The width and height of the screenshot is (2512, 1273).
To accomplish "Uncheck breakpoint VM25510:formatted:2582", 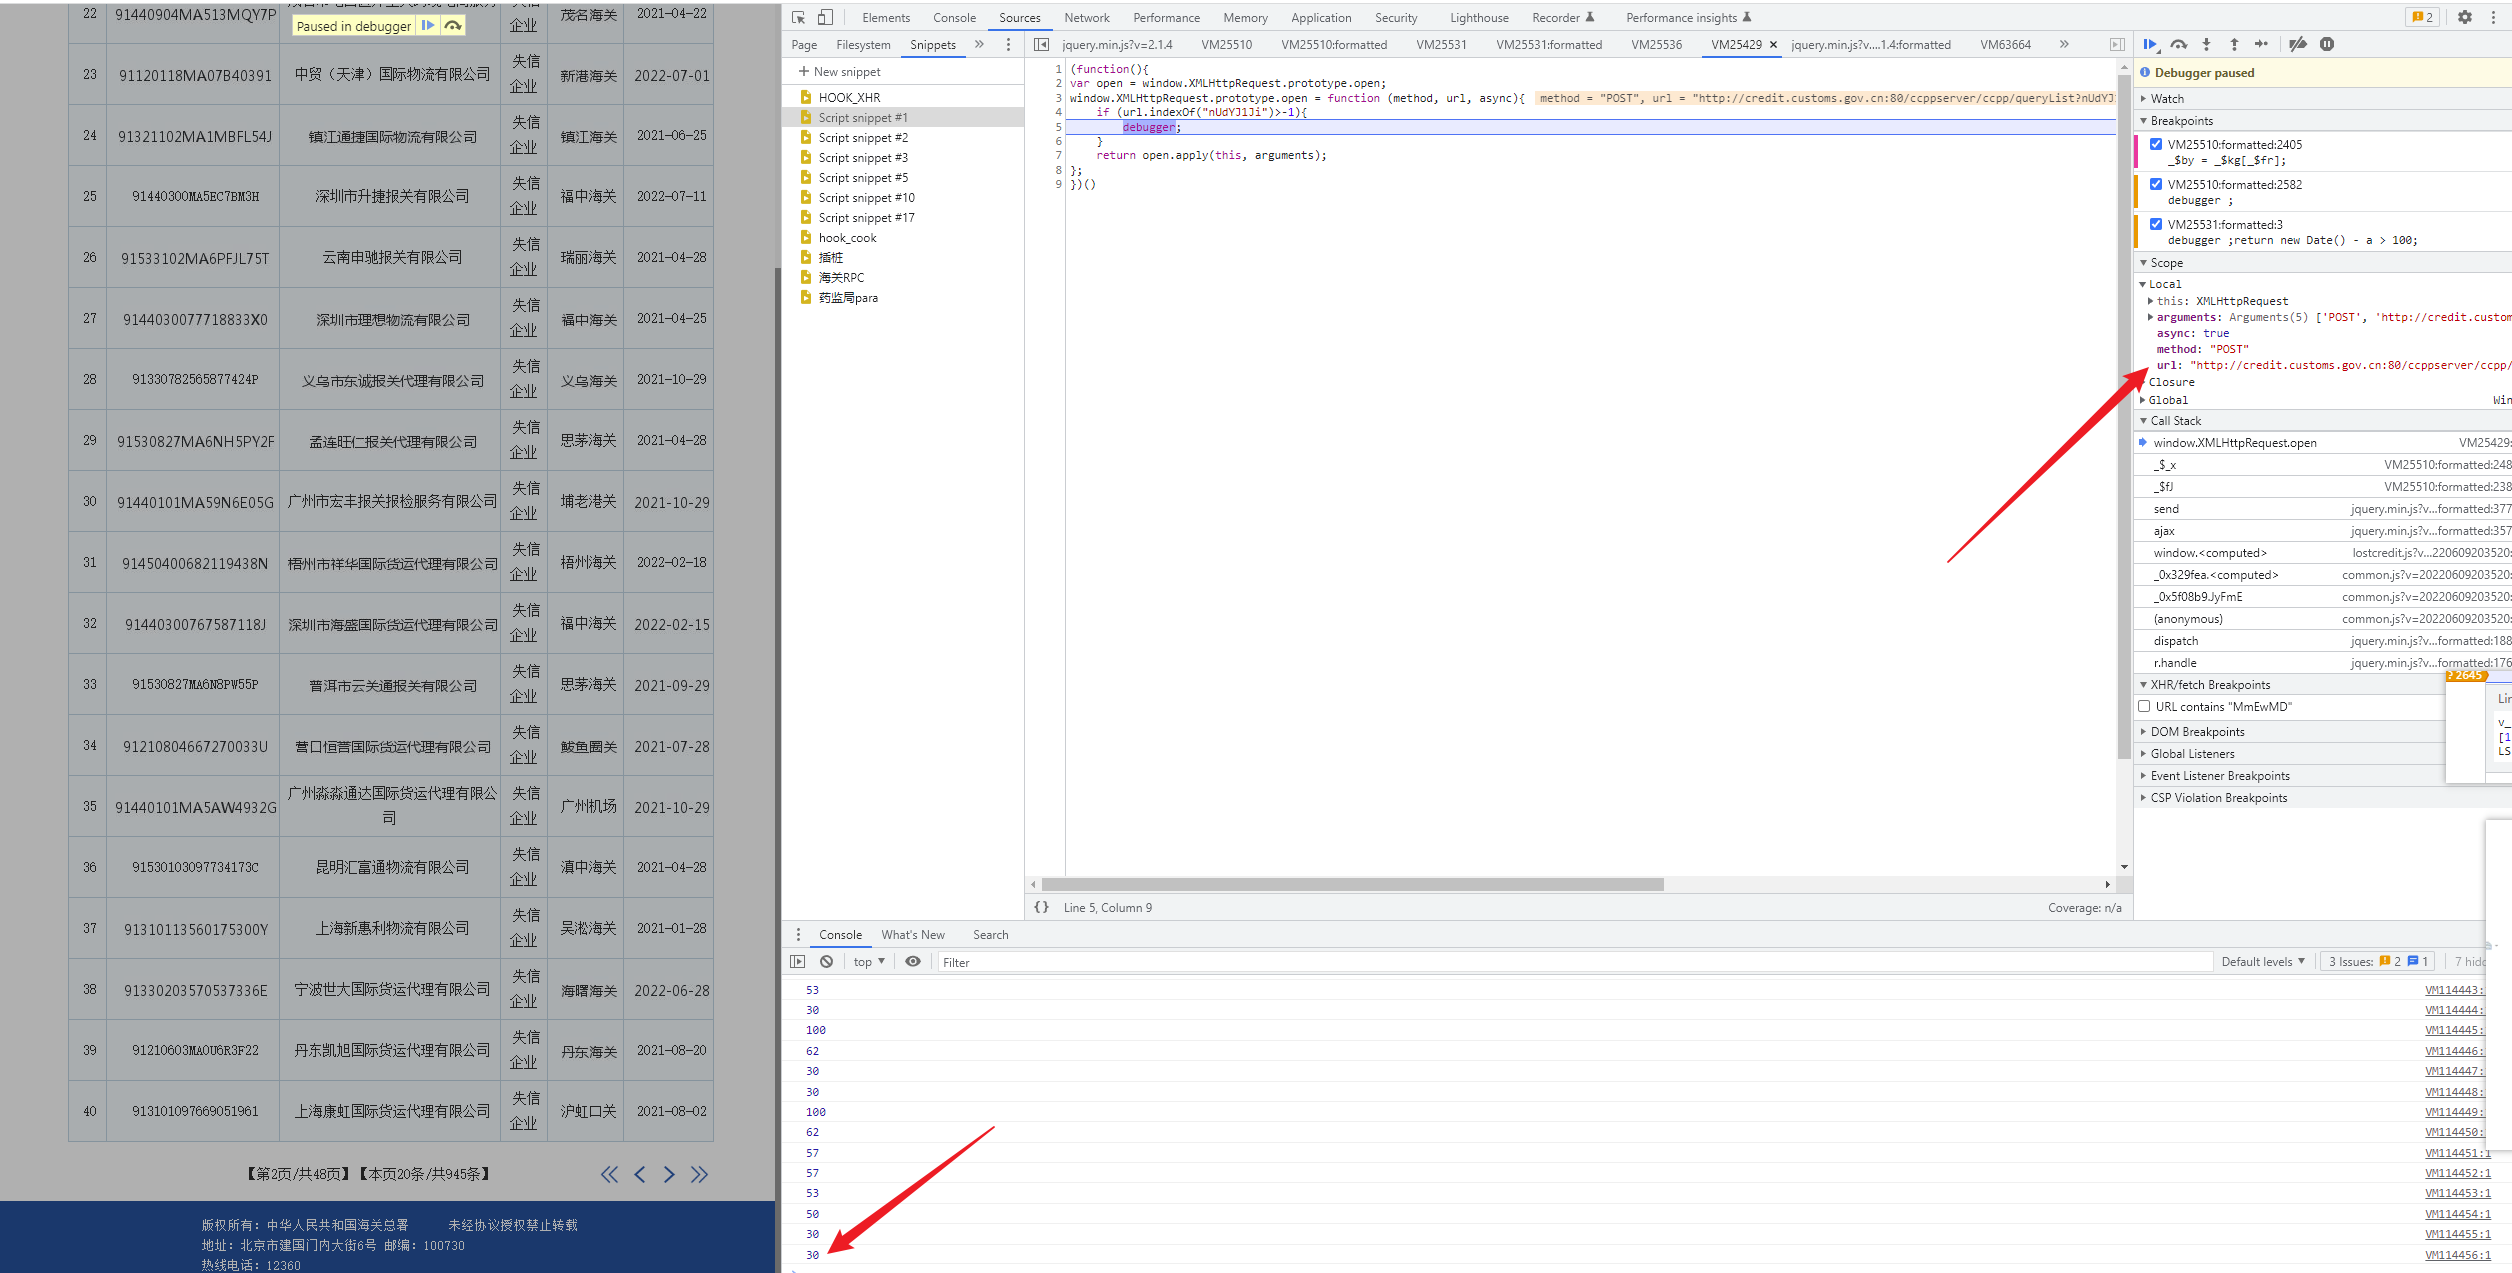I will point(2156,184).
